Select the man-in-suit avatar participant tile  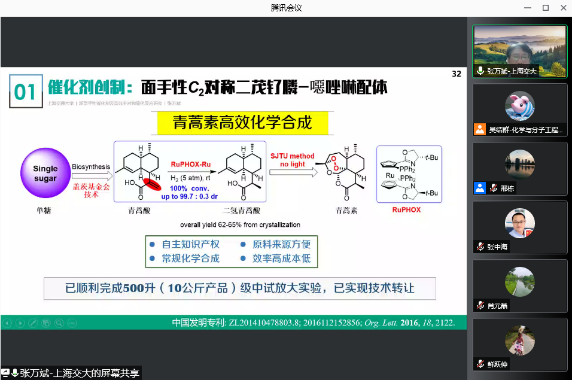point(520,228)
